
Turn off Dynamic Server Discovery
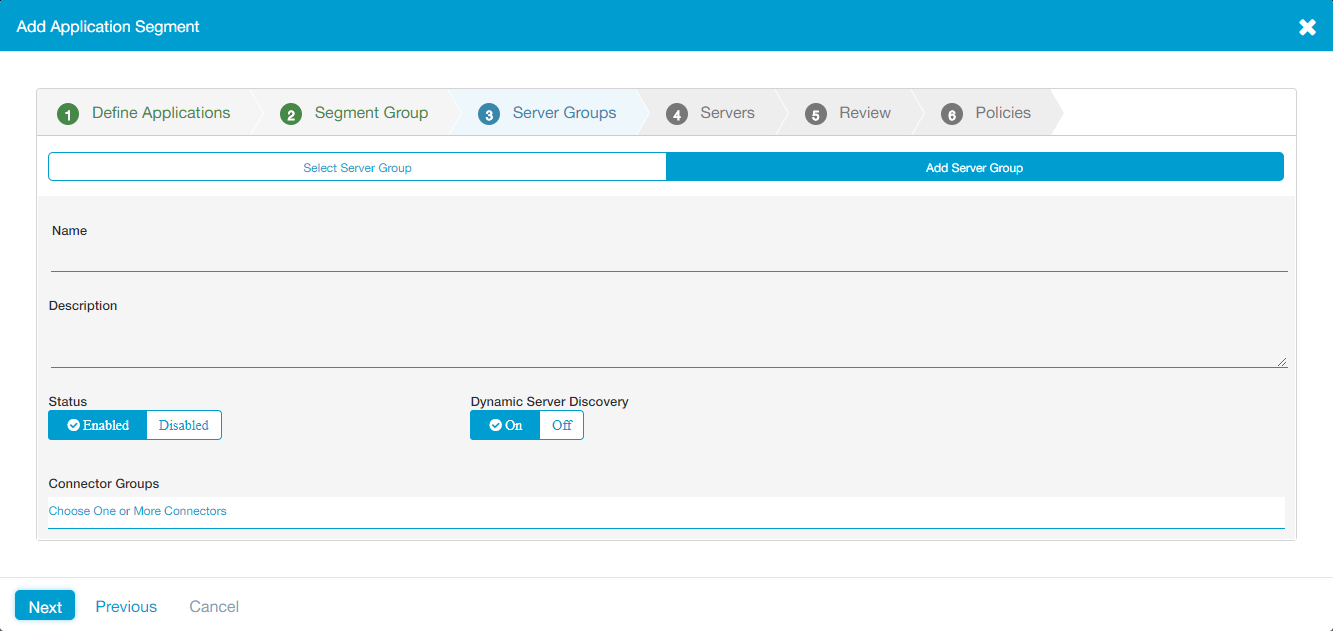click(561, 424)
